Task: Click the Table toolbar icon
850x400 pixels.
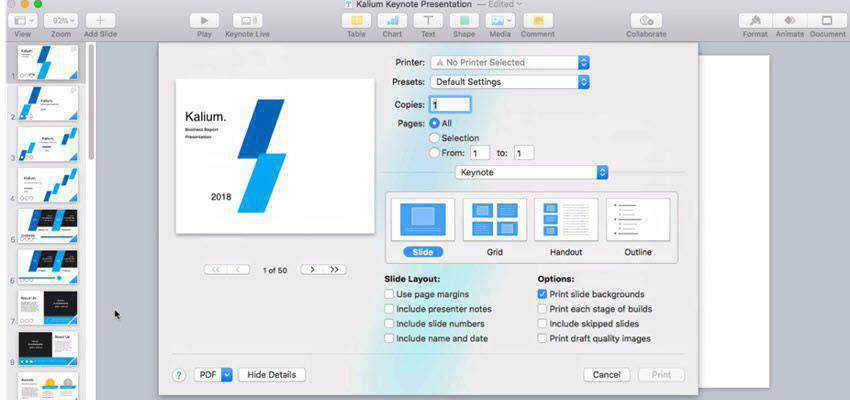Action: [356, 21]
